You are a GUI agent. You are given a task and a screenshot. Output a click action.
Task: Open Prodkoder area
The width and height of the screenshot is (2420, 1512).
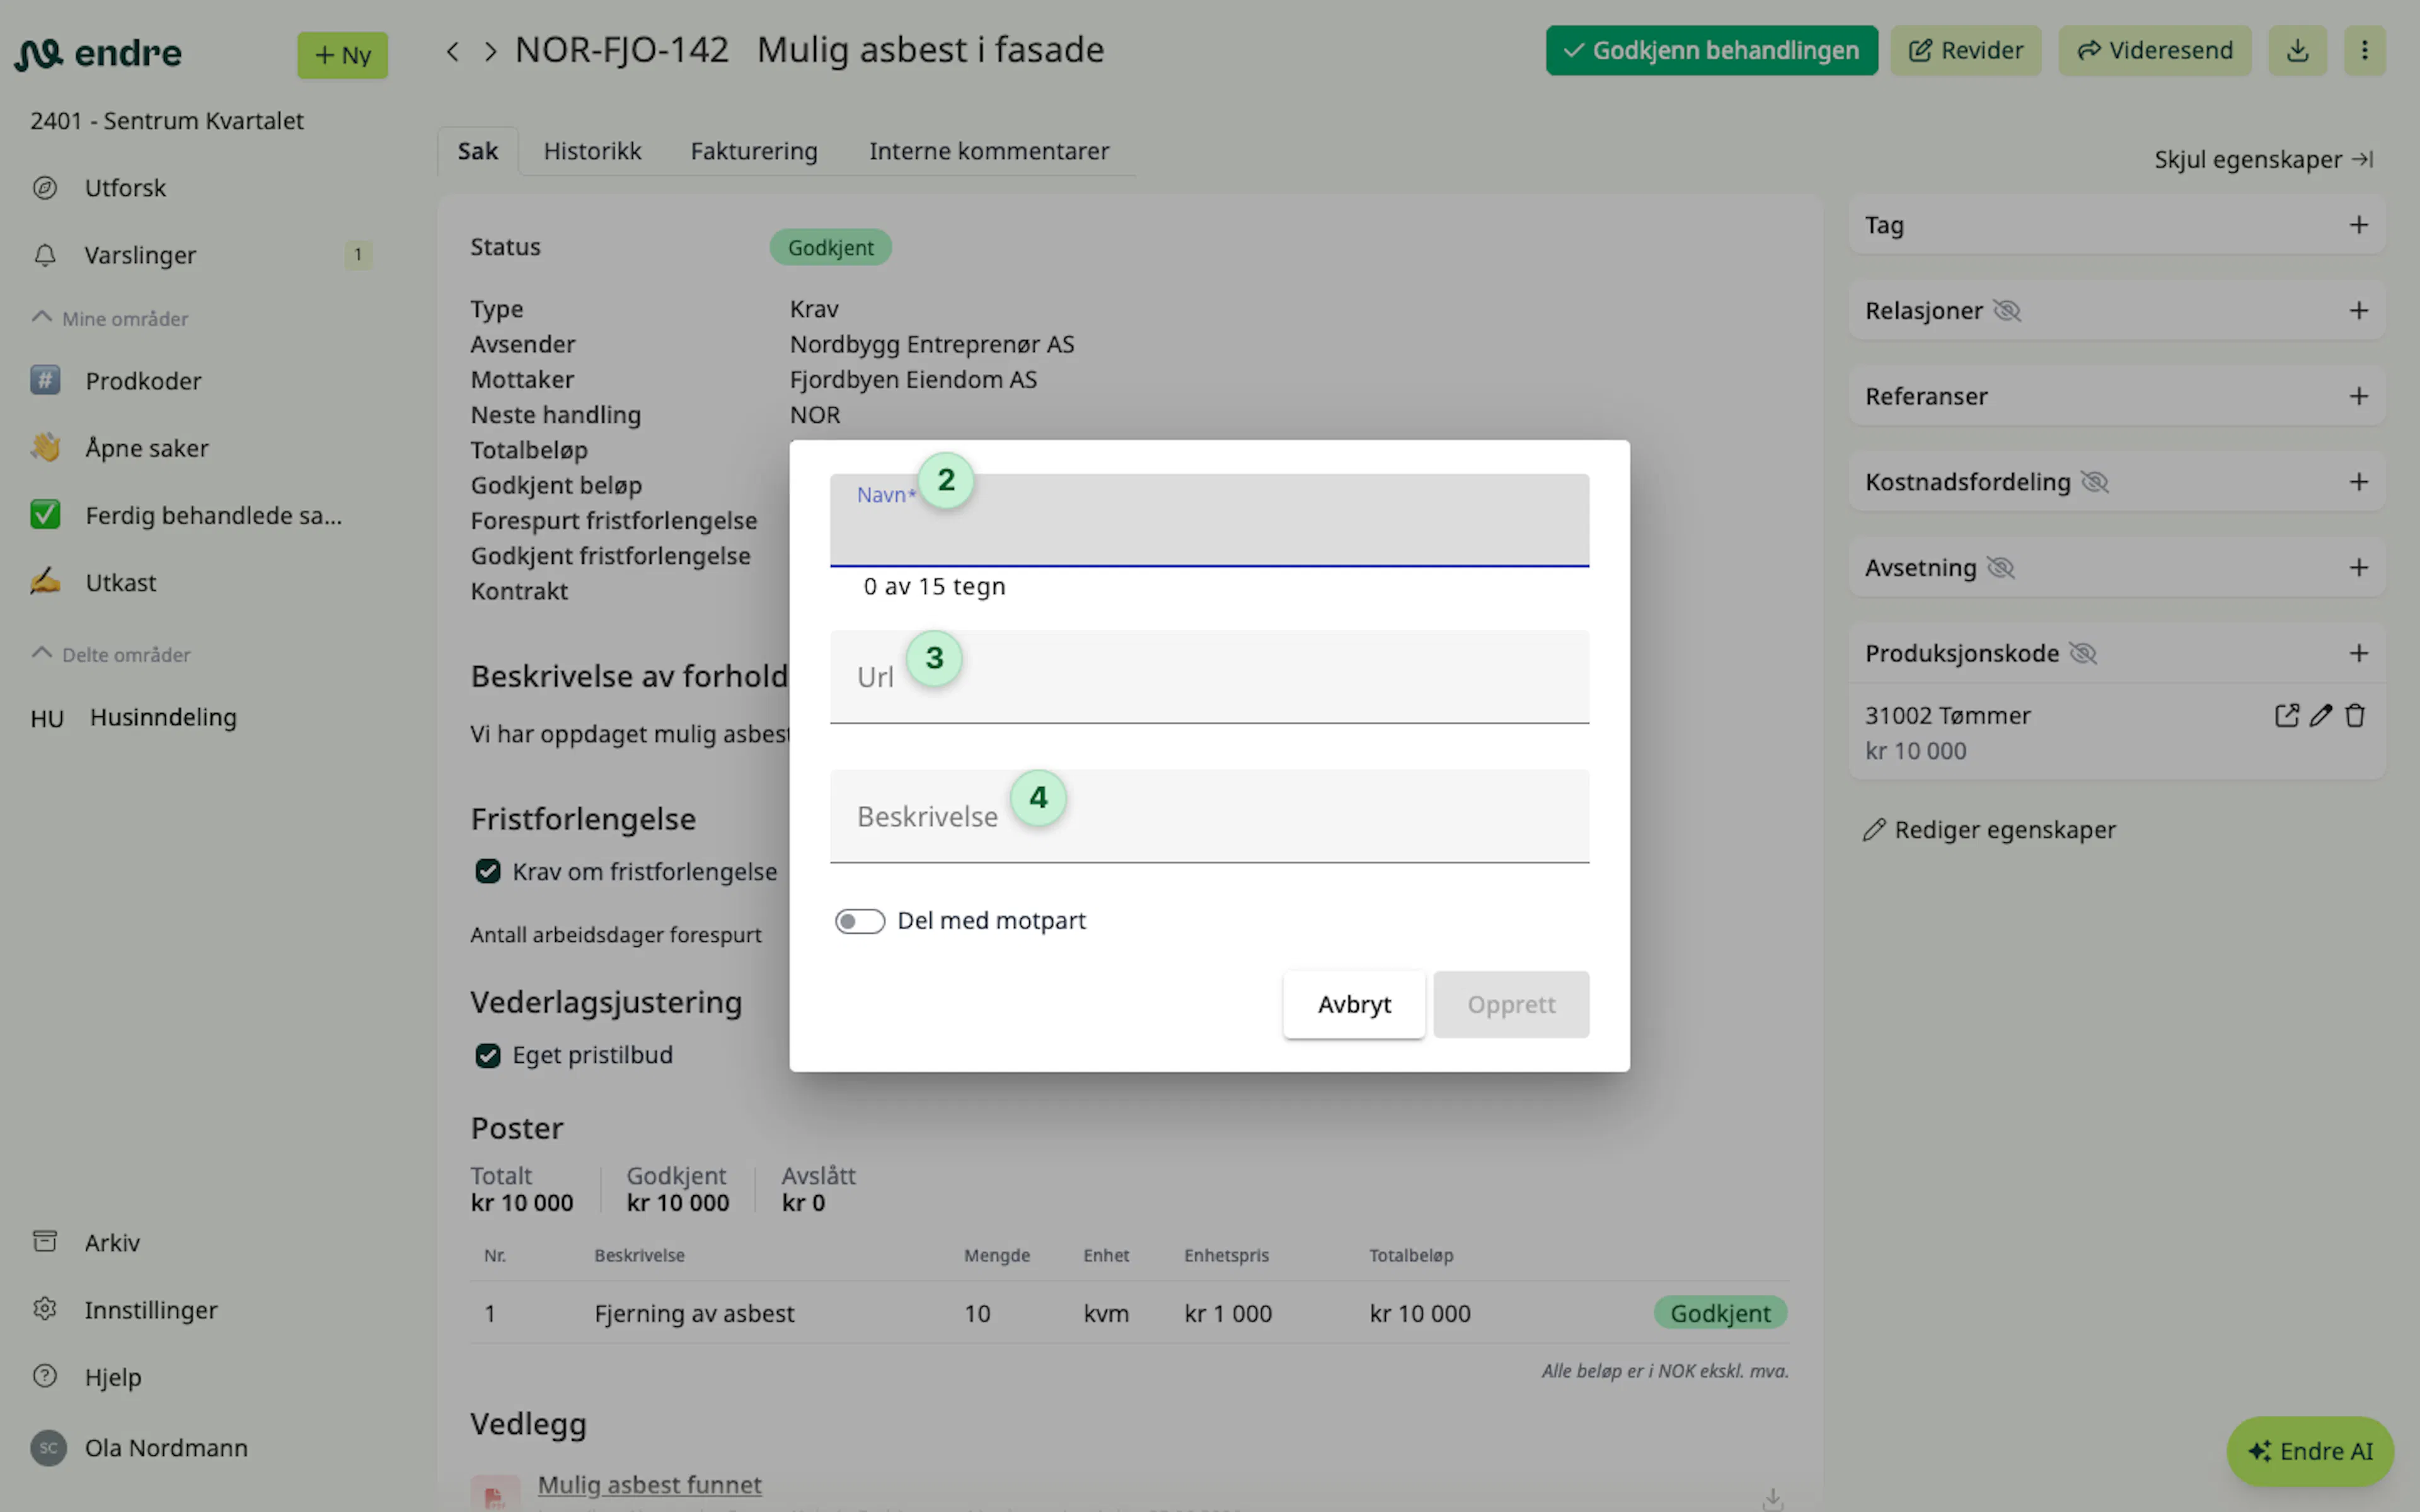pos(143,381)
